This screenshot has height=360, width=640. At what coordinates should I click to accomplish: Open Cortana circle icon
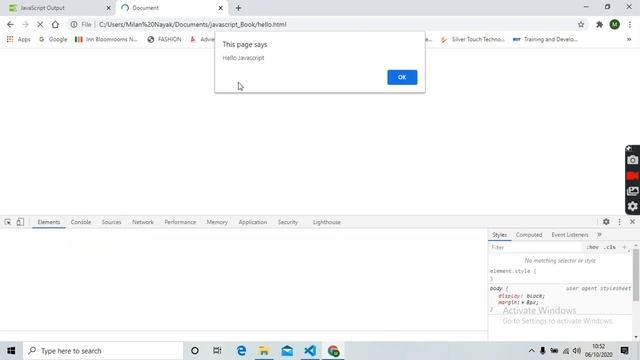coord(195,351)
